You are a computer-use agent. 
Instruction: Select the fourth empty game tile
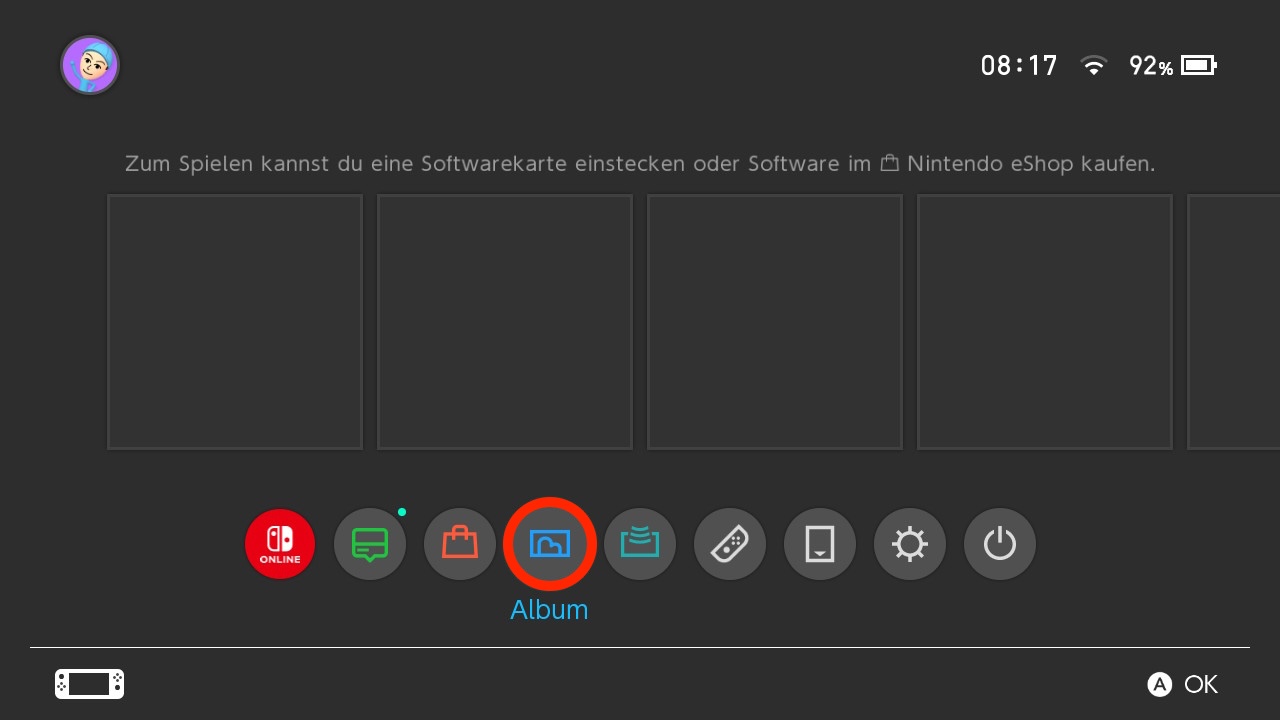click(x=1045, y=322)
